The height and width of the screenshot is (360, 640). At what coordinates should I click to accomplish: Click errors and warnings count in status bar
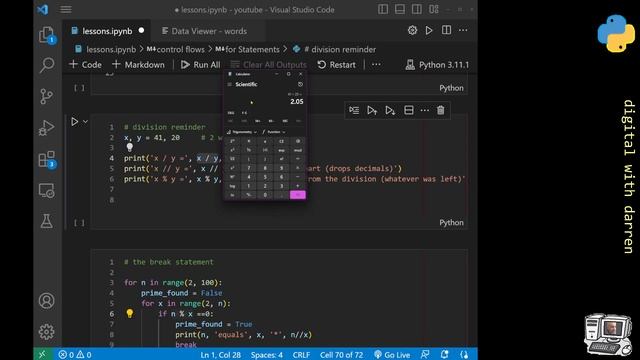(75, 354)
